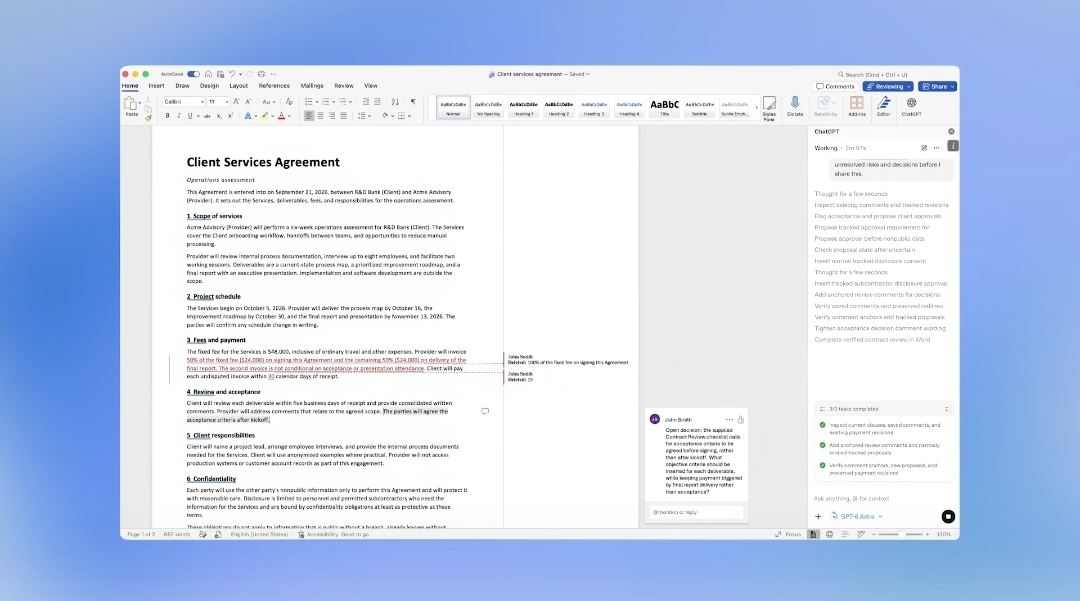
Task: Adjust the zoom slider in status bar
Action: click(x=902, y=534)
